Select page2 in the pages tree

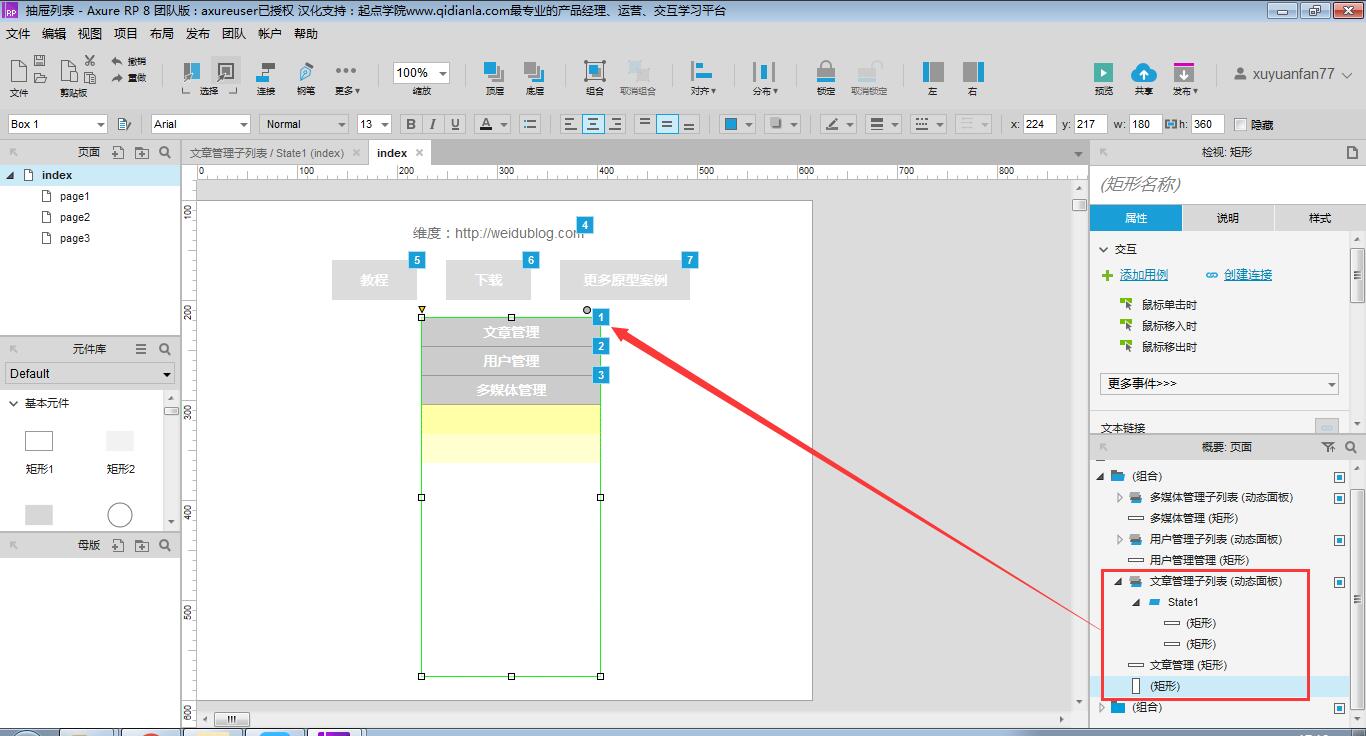[75, 217]
